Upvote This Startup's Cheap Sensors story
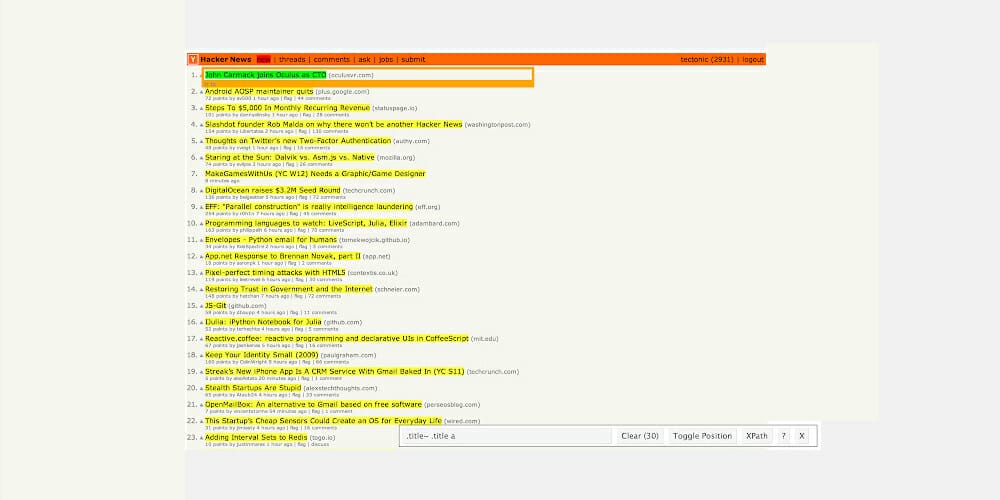Viewport: 1000px width, 500px height. [x=202, y=422]
